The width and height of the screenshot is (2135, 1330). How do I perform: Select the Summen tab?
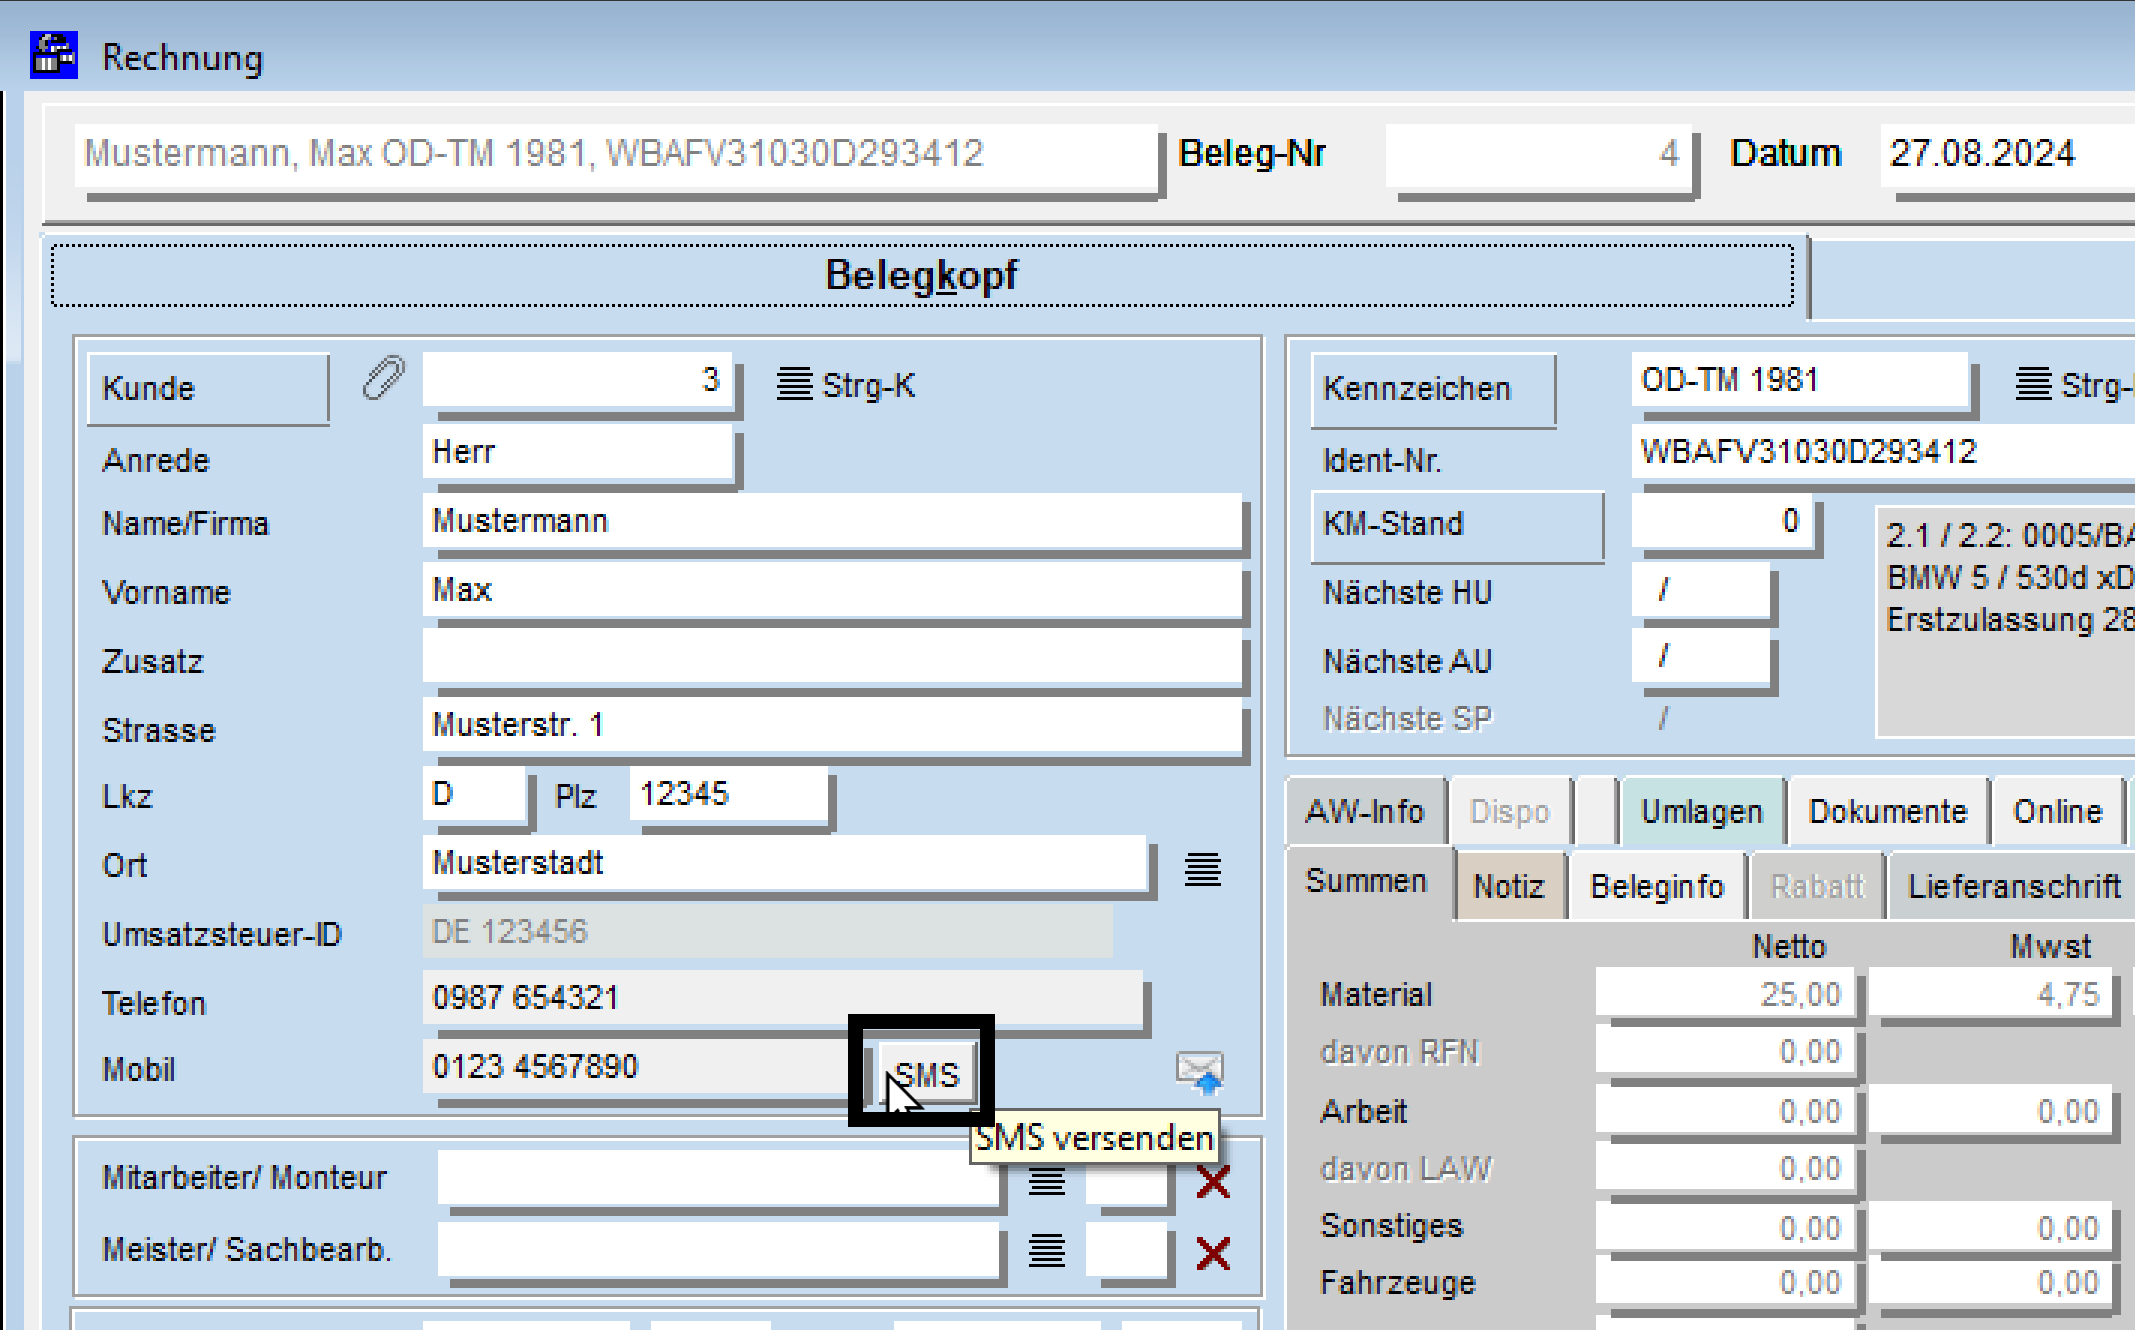(1367, 881)
